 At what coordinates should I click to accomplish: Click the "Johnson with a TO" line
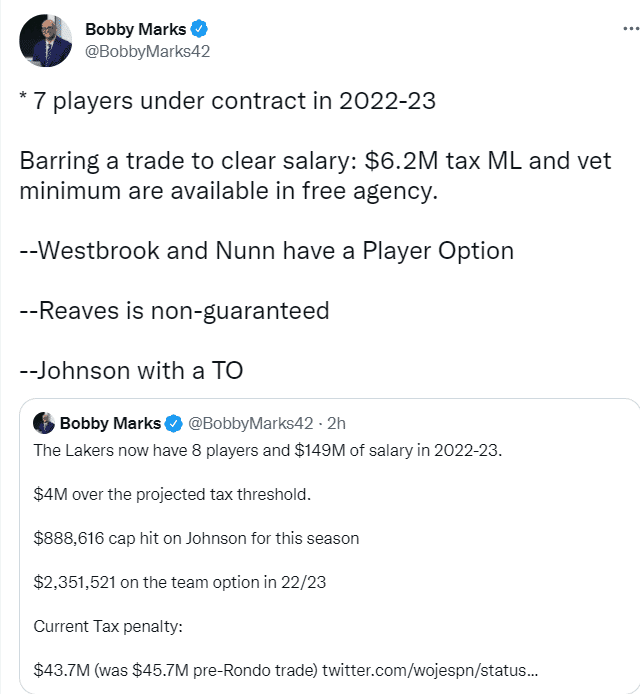click(131, 370)
